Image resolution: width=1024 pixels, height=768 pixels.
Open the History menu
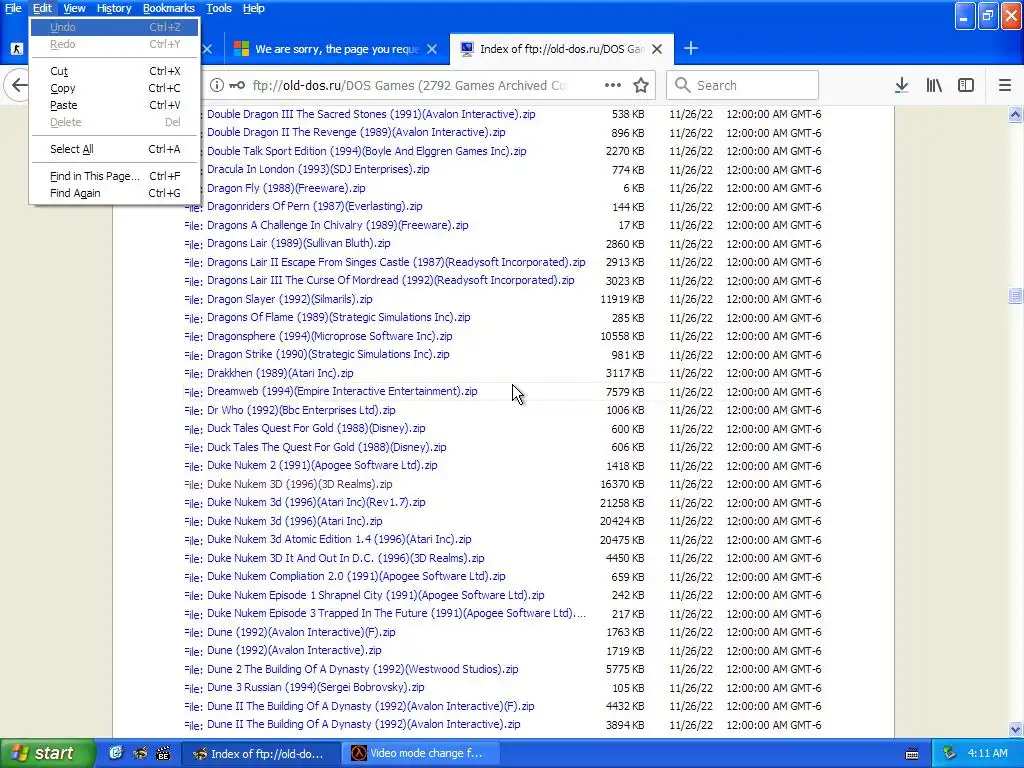[114, 8]
